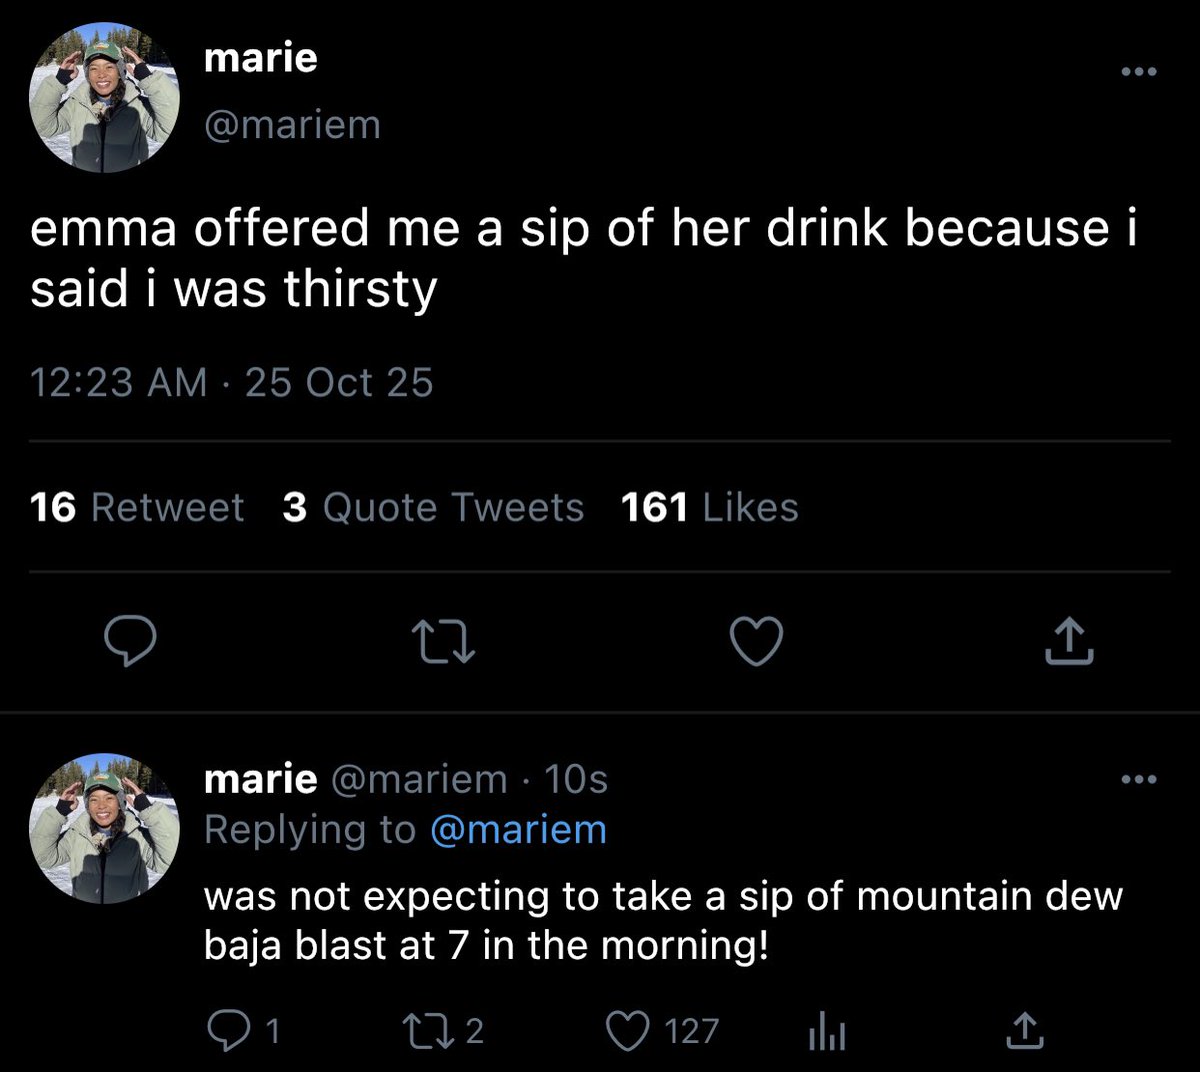This screenshot has width=1200, height=1072.
Task: Open marie's profile picture on main tweet
Action: coord(104,98)
